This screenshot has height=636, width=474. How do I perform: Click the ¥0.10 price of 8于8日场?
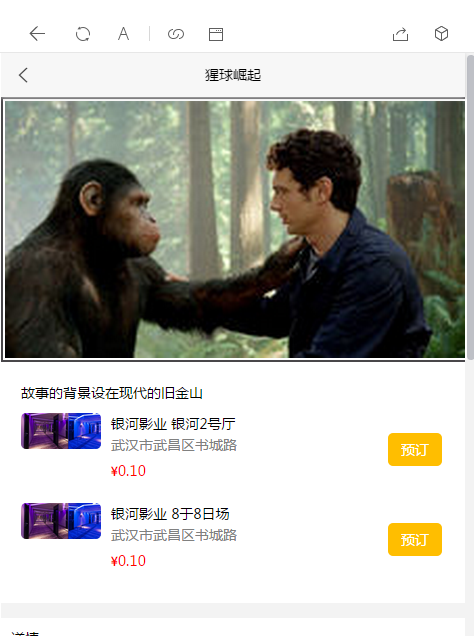tap(128, 561)
